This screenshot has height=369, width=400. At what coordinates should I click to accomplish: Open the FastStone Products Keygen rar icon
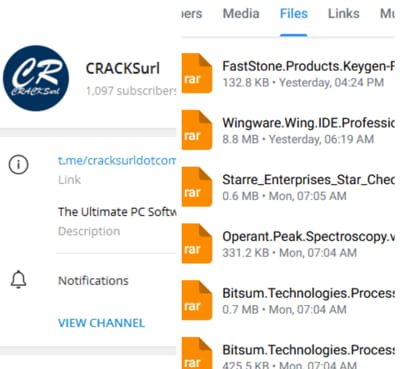[197, 73]
